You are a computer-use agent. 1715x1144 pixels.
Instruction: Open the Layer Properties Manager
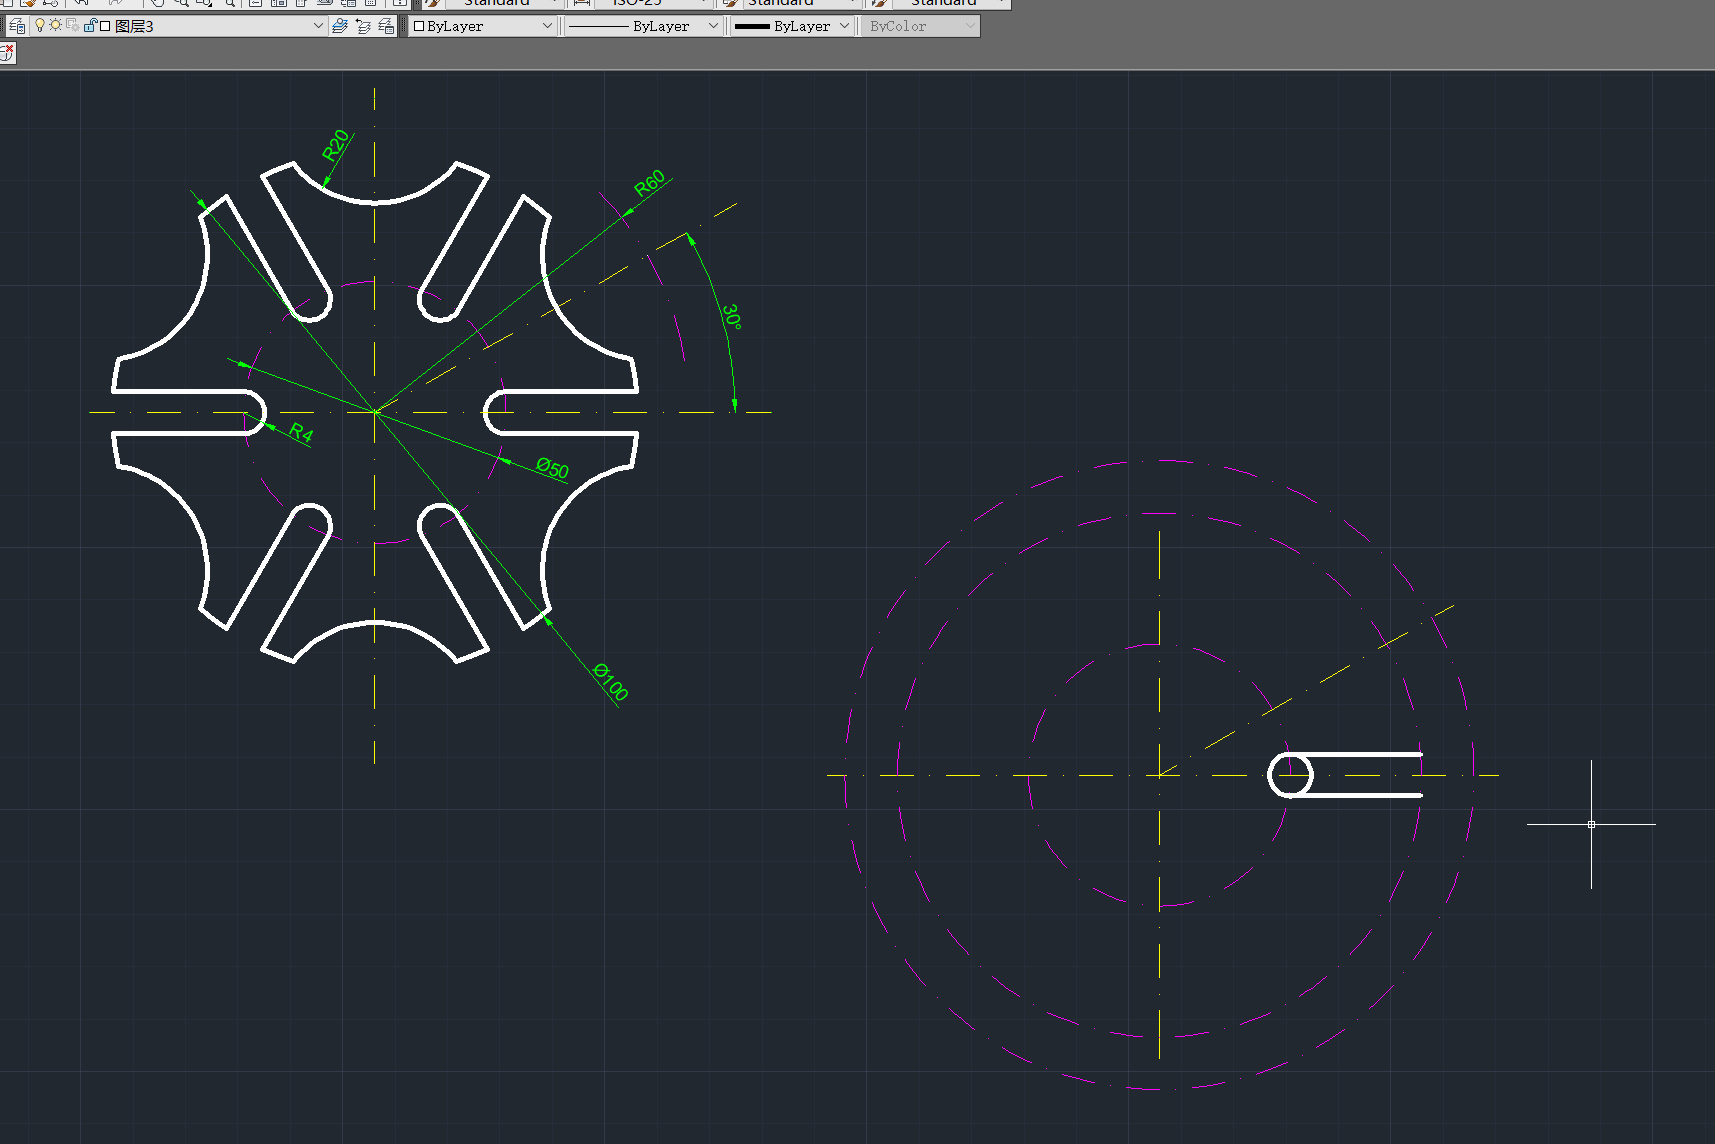coord(16,26)
